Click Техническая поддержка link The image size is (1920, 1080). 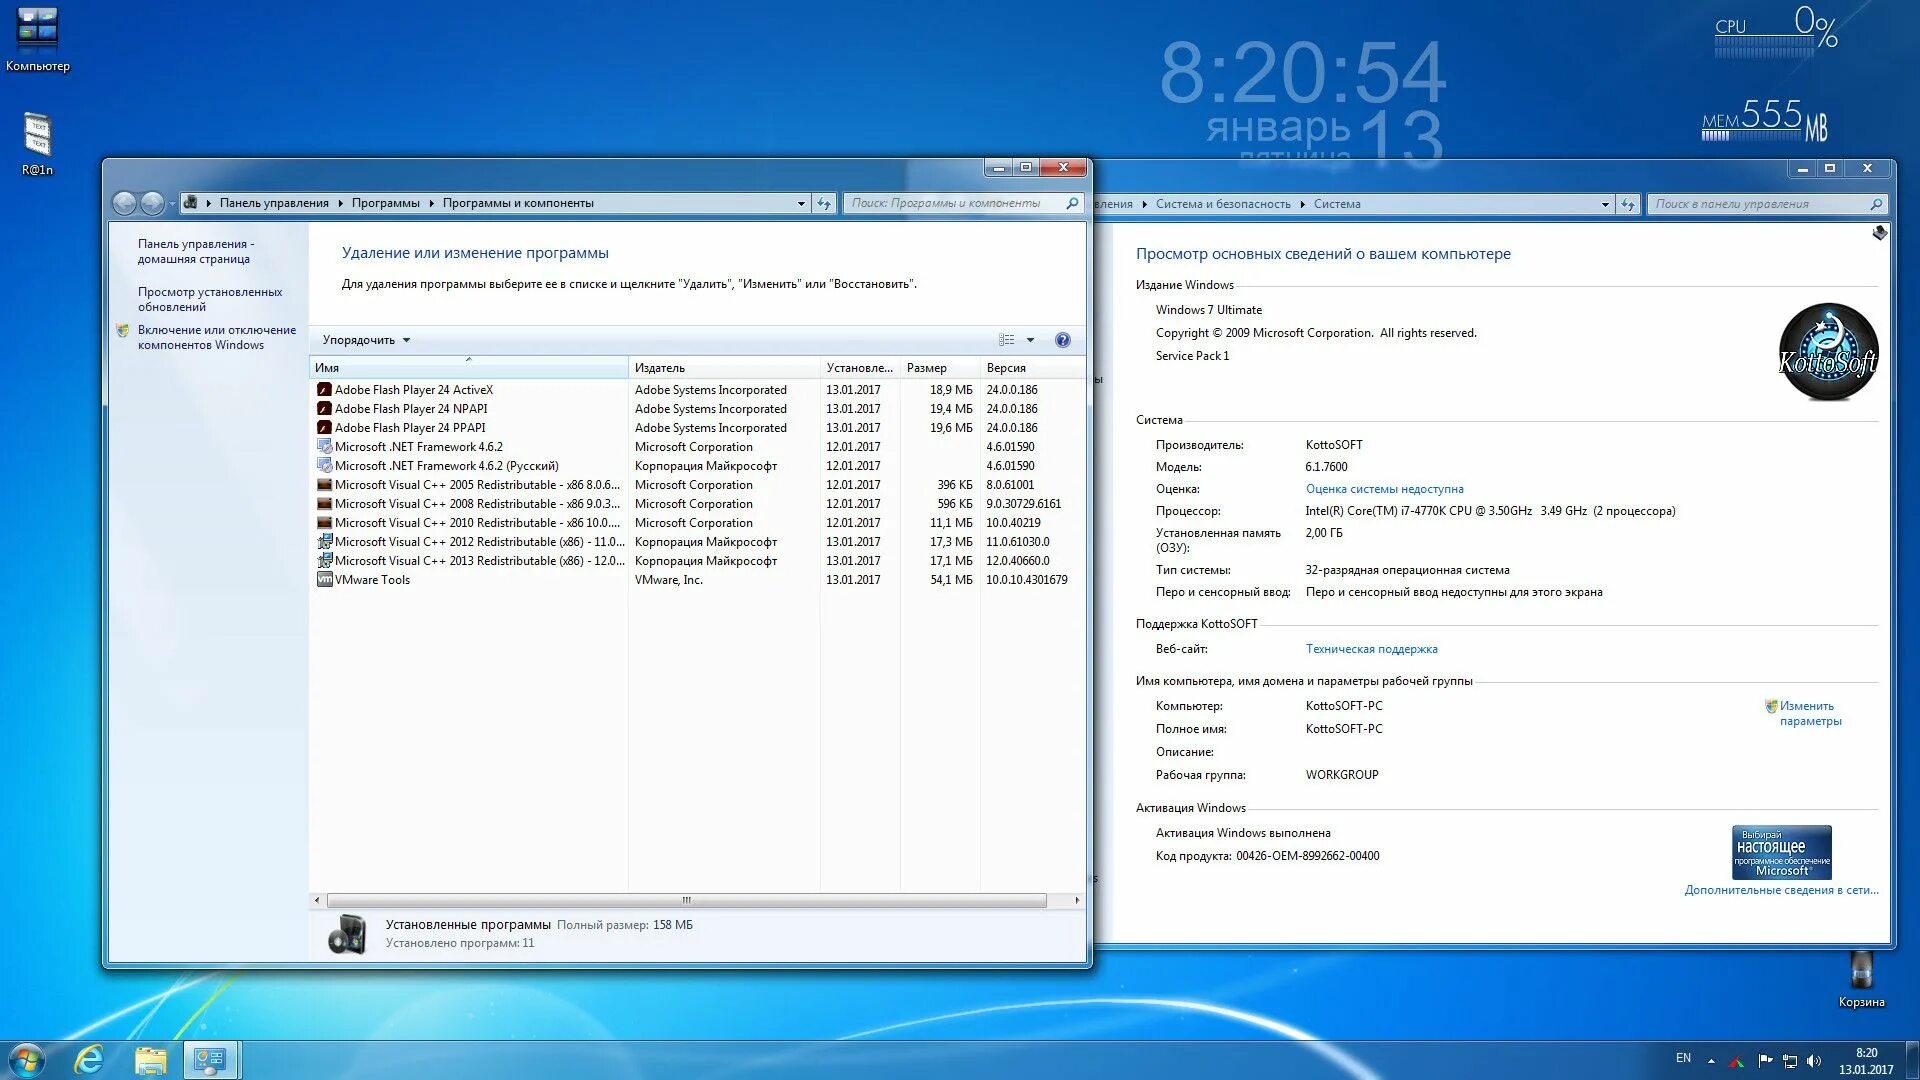pyautogui.click(x=1371, y=649)
